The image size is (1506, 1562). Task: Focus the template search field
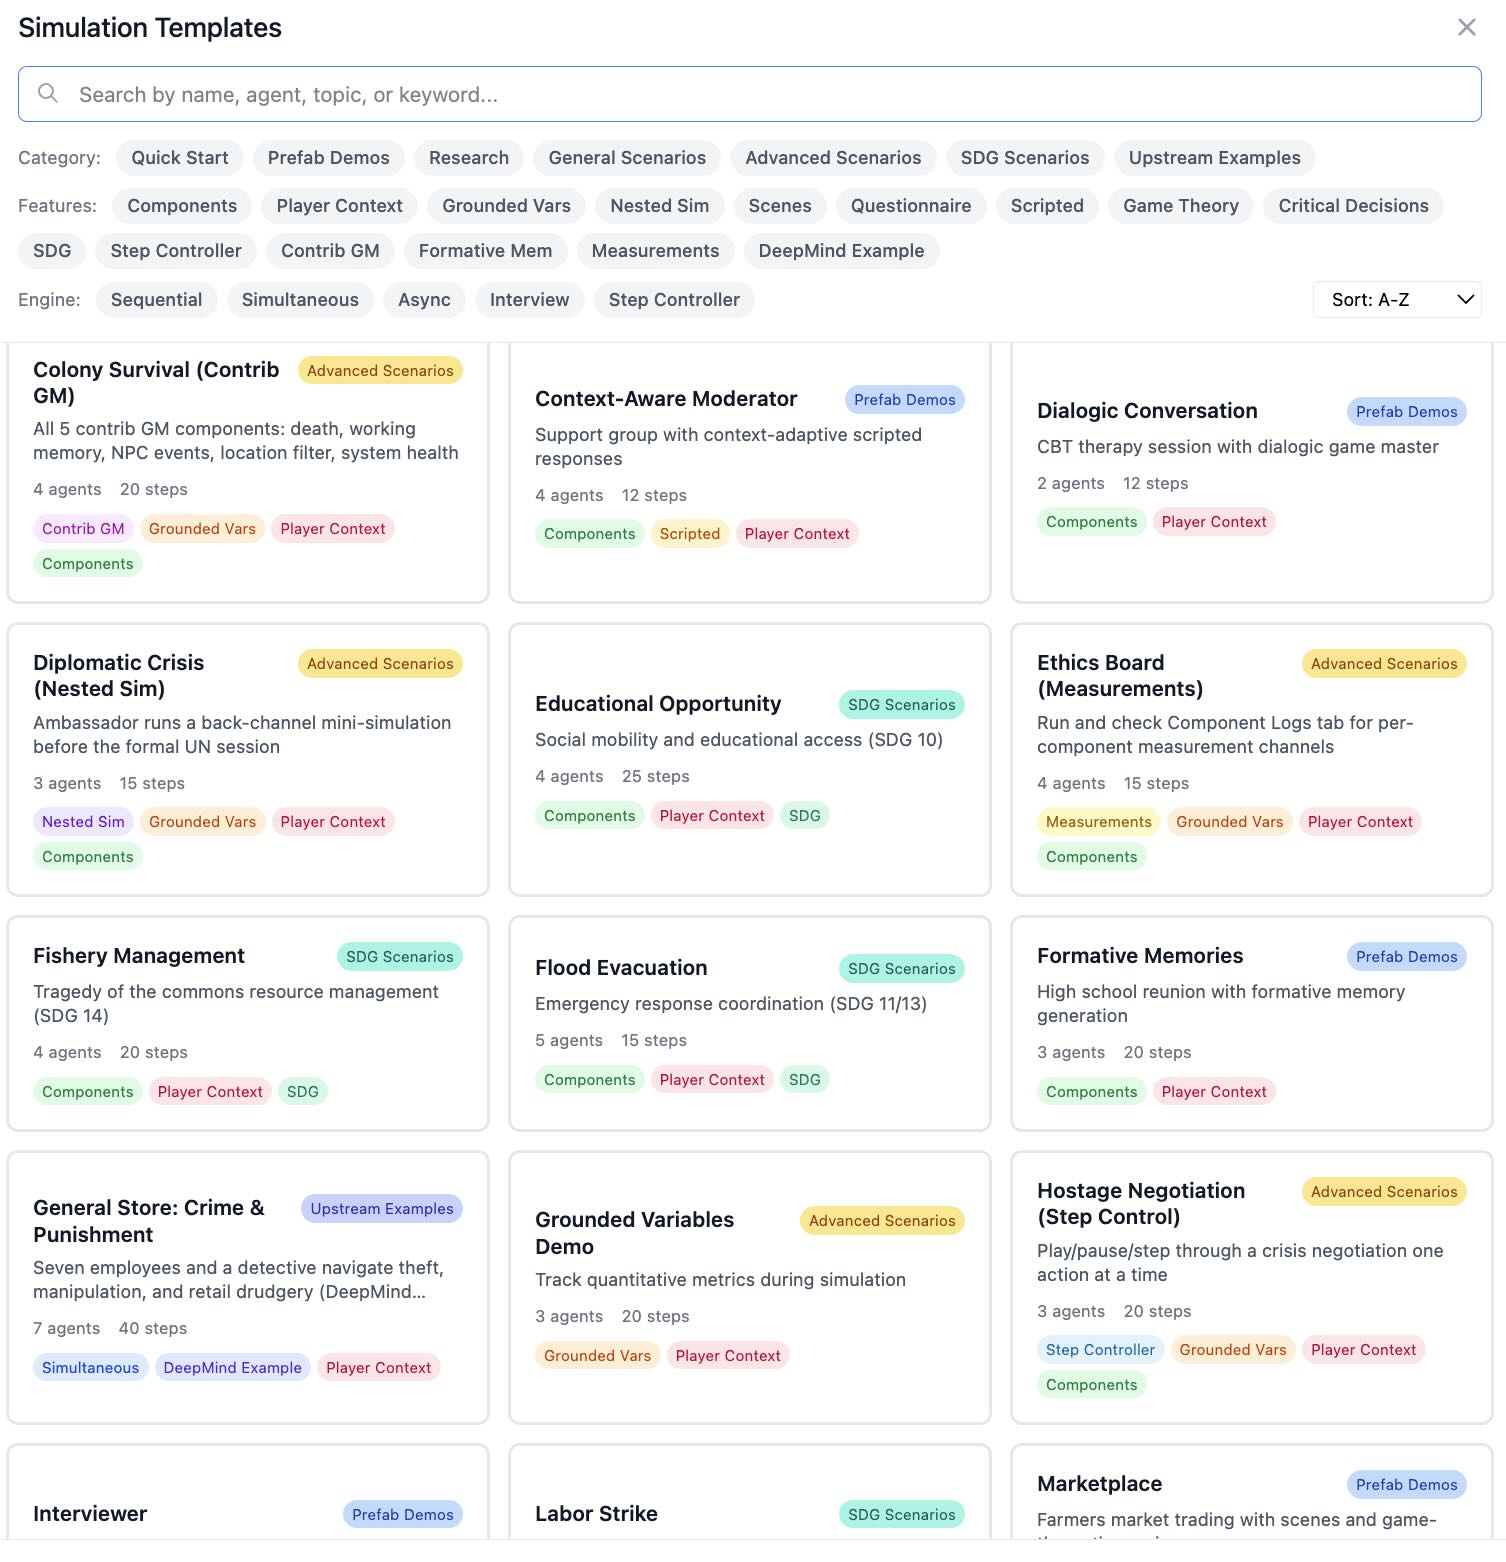coord(749,94)
